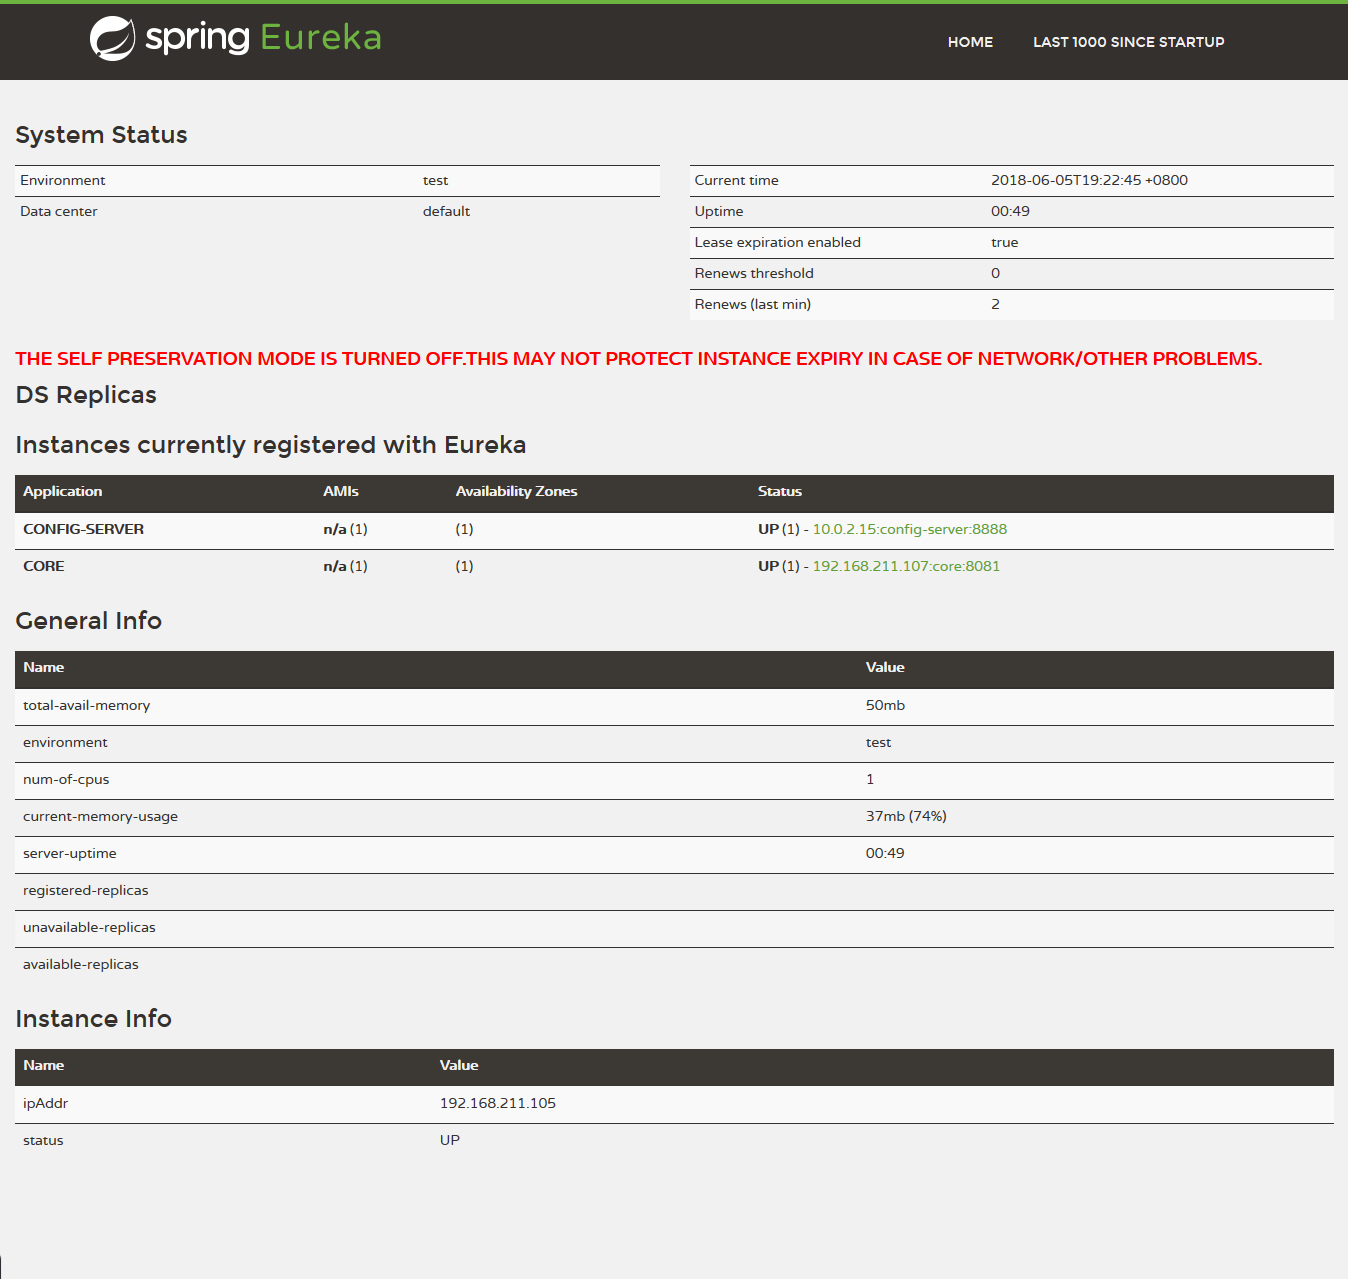Click the current-memory-usage row name
The width and height of the screenshot is (1348, 1279).
pos(100,816)
